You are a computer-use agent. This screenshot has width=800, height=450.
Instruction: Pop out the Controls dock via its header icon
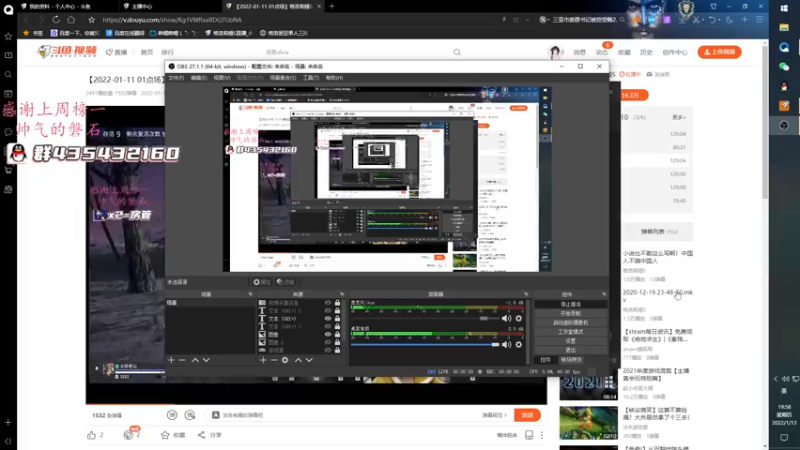tap(604, 294)
